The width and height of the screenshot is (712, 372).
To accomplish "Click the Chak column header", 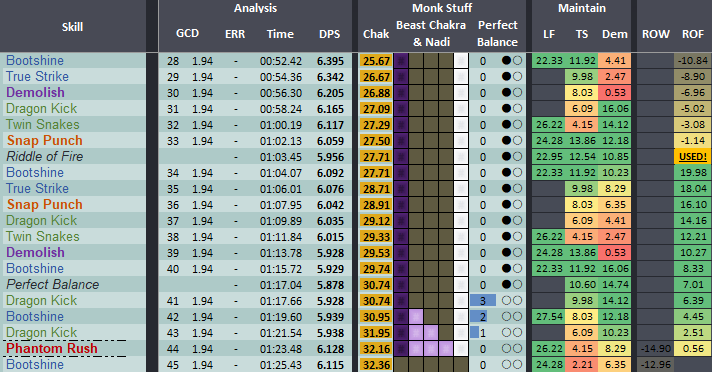I will click(x=376, y=34).
